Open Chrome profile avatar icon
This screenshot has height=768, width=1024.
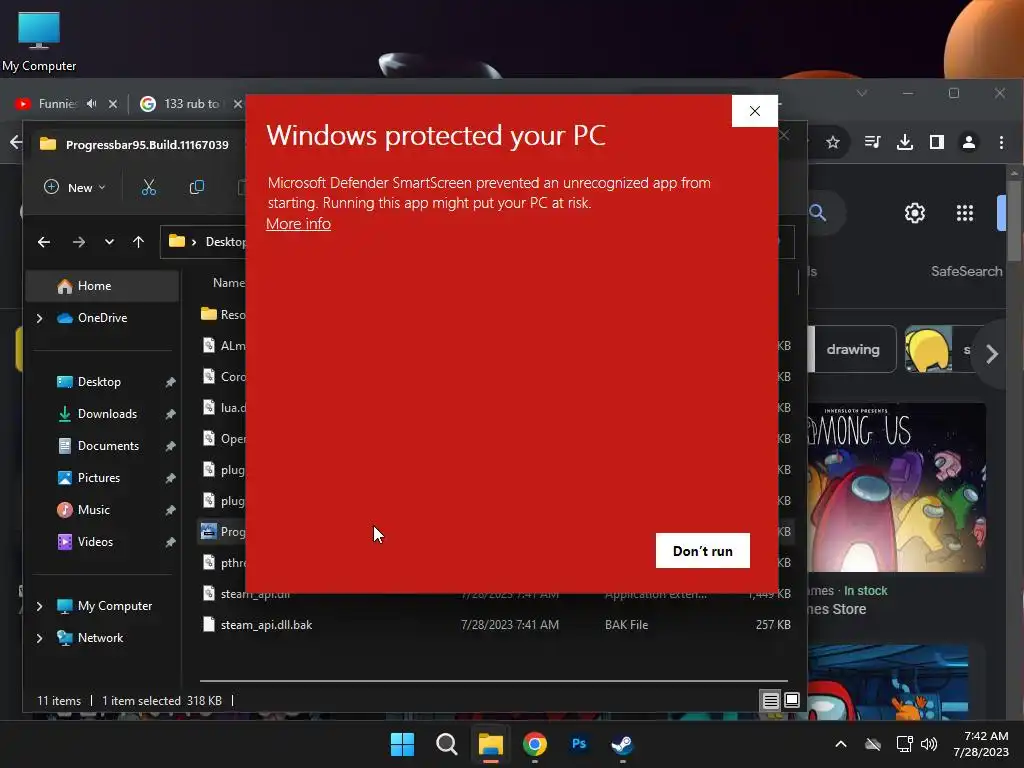(x=969, y=142)
